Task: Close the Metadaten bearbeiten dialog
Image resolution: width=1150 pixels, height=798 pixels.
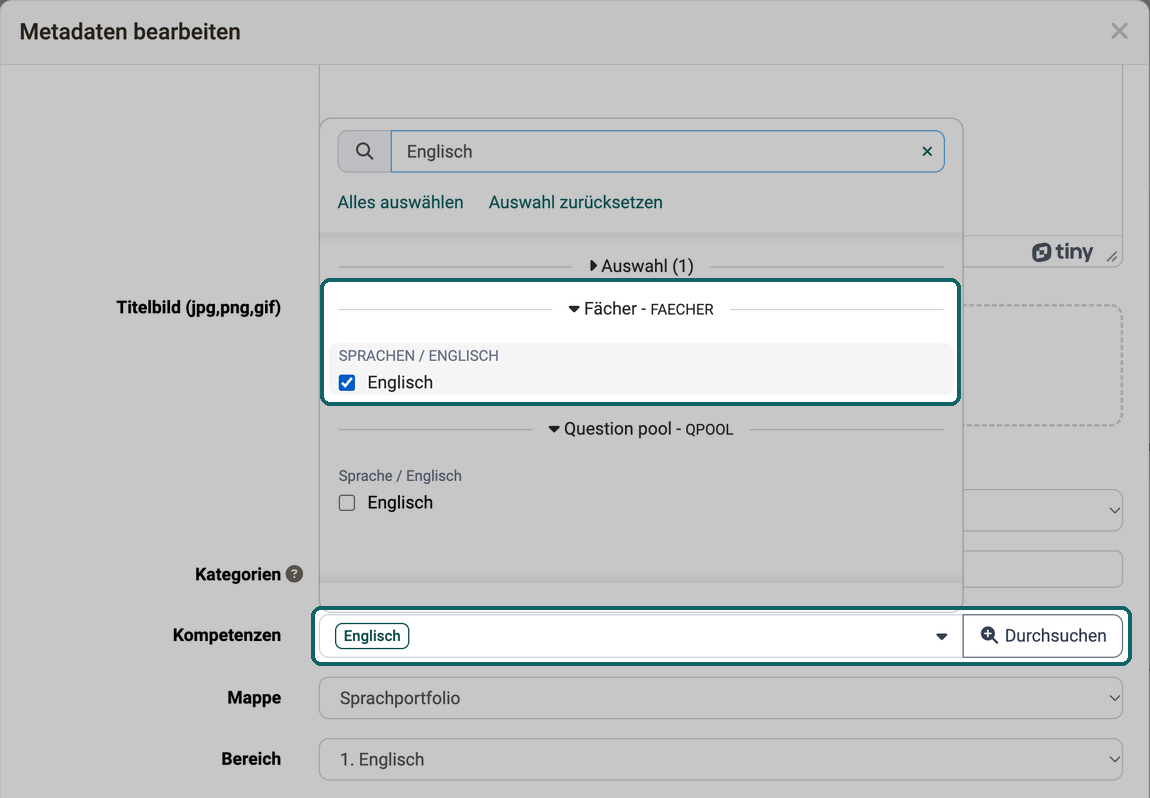Action: [x=1119, y=31]
